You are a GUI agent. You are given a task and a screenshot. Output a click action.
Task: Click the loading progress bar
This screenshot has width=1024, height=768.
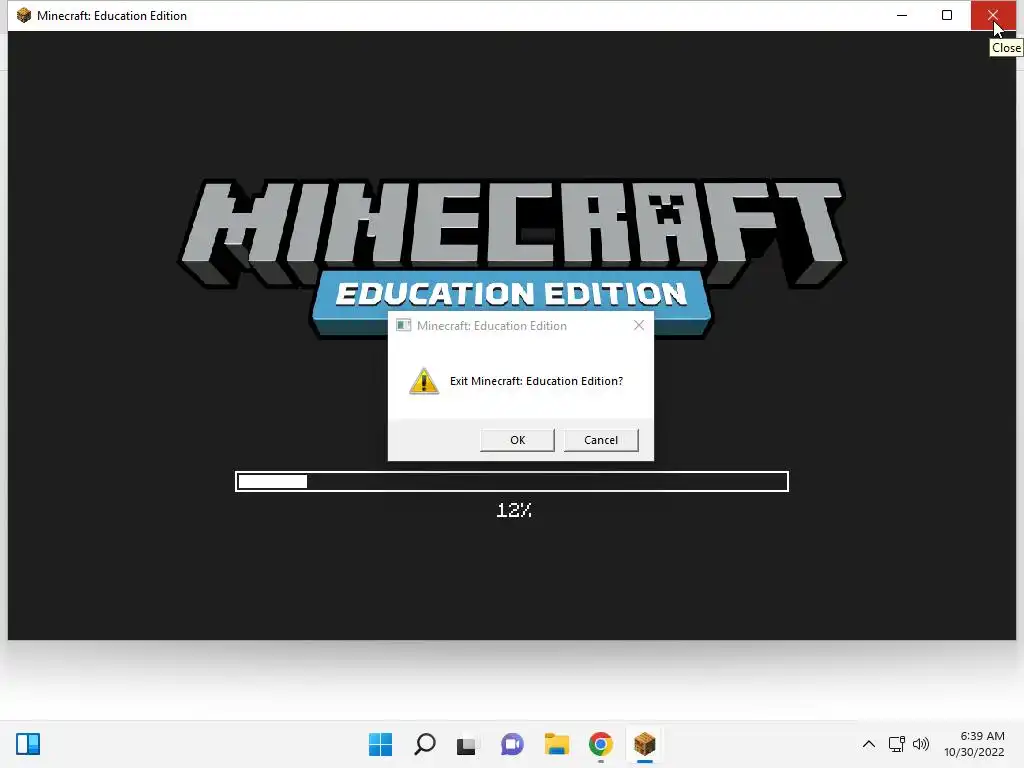click(512, 481)
